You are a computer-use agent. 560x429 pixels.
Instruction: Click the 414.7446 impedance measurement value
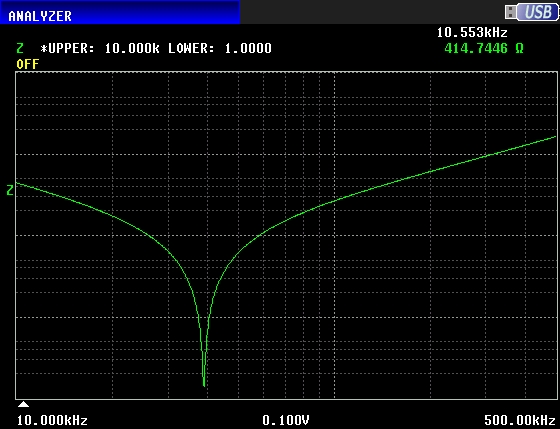click(476, 48)
